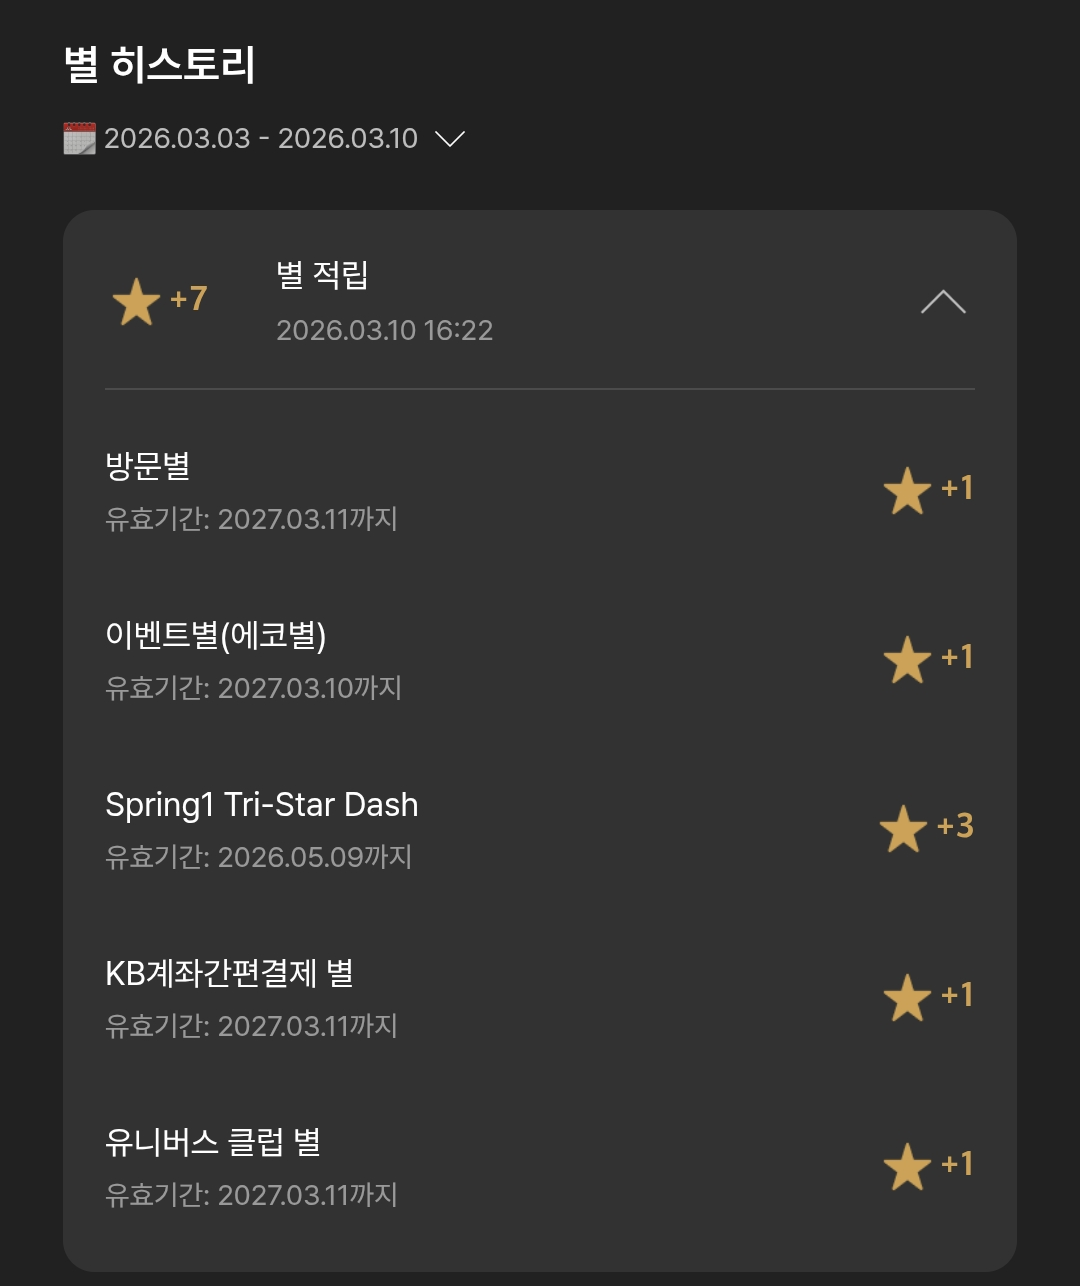This screenshot has height=1286, width=1080.
Task: Click the star icon next to 방문별
Action: (908, 491)
